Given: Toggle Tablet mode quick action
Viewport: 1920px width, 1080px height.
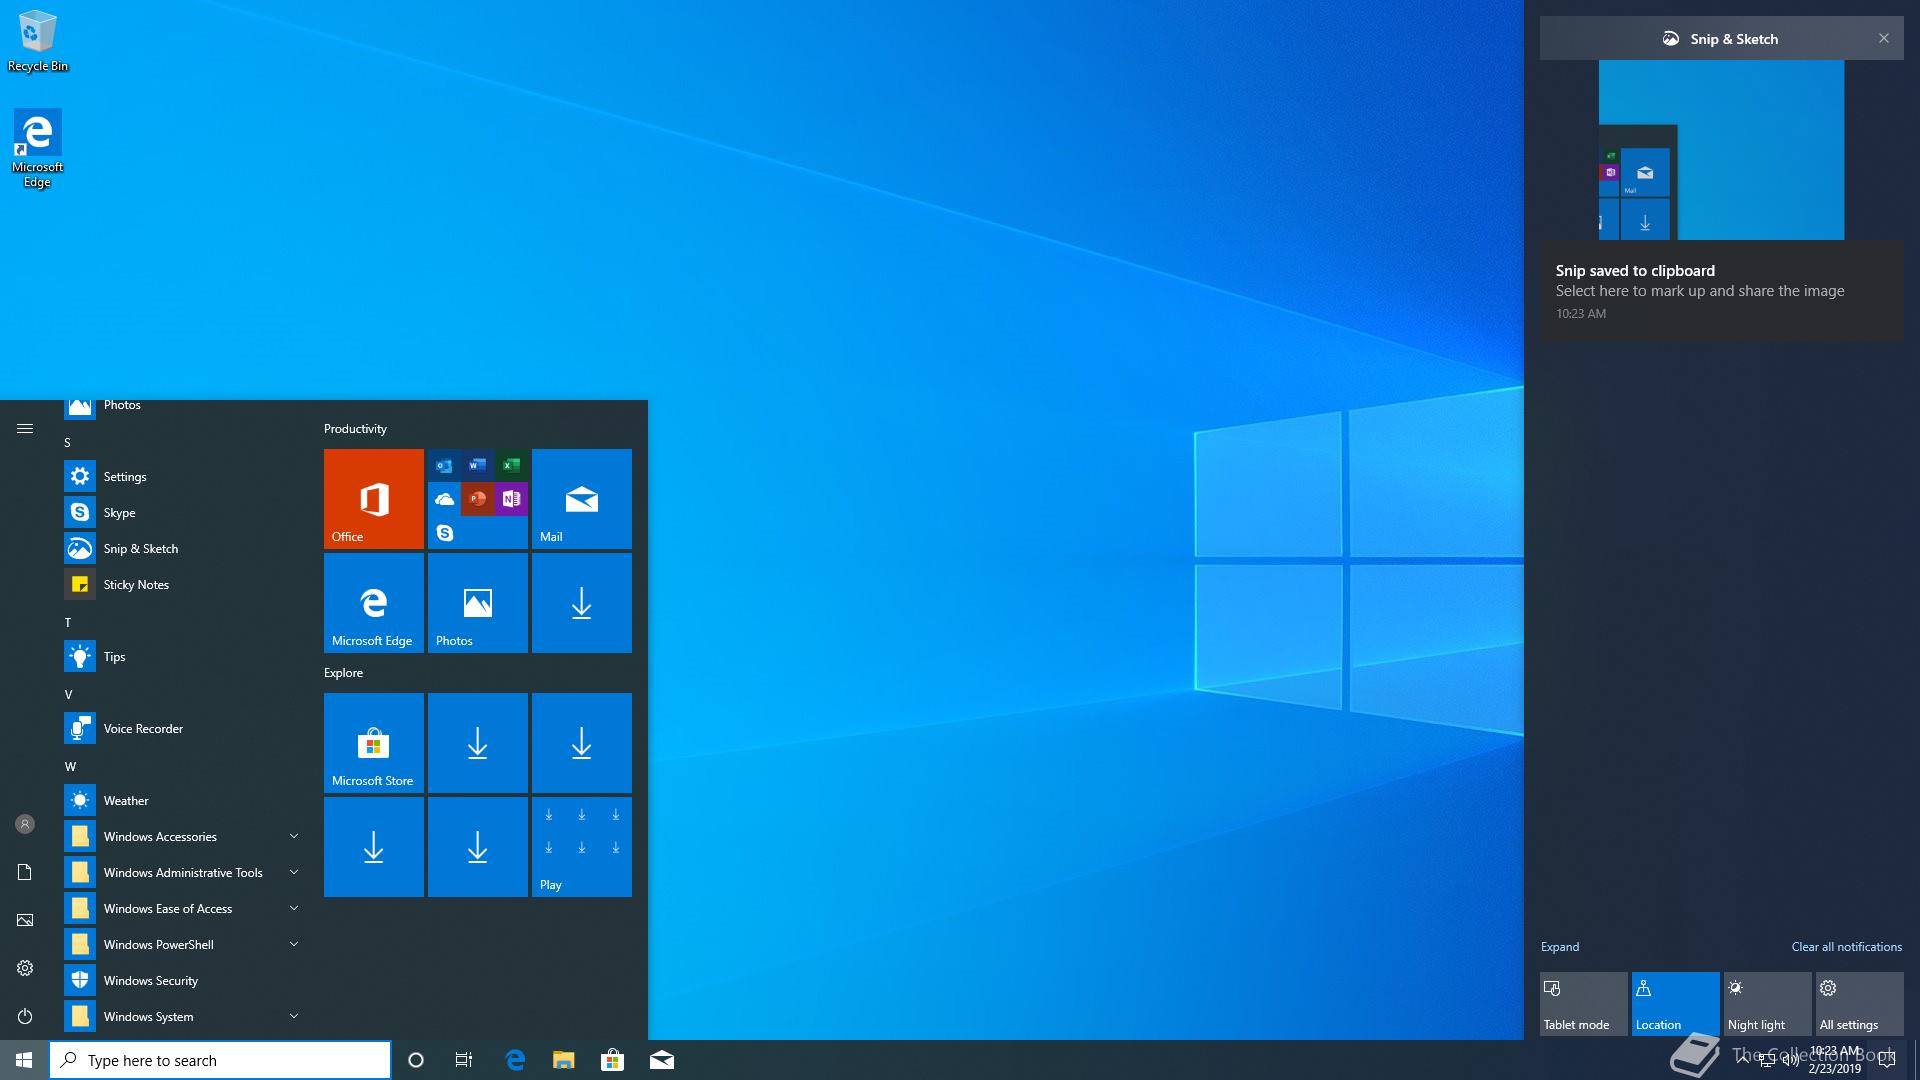Looking at the screenshot, I should [1584, 1004].
